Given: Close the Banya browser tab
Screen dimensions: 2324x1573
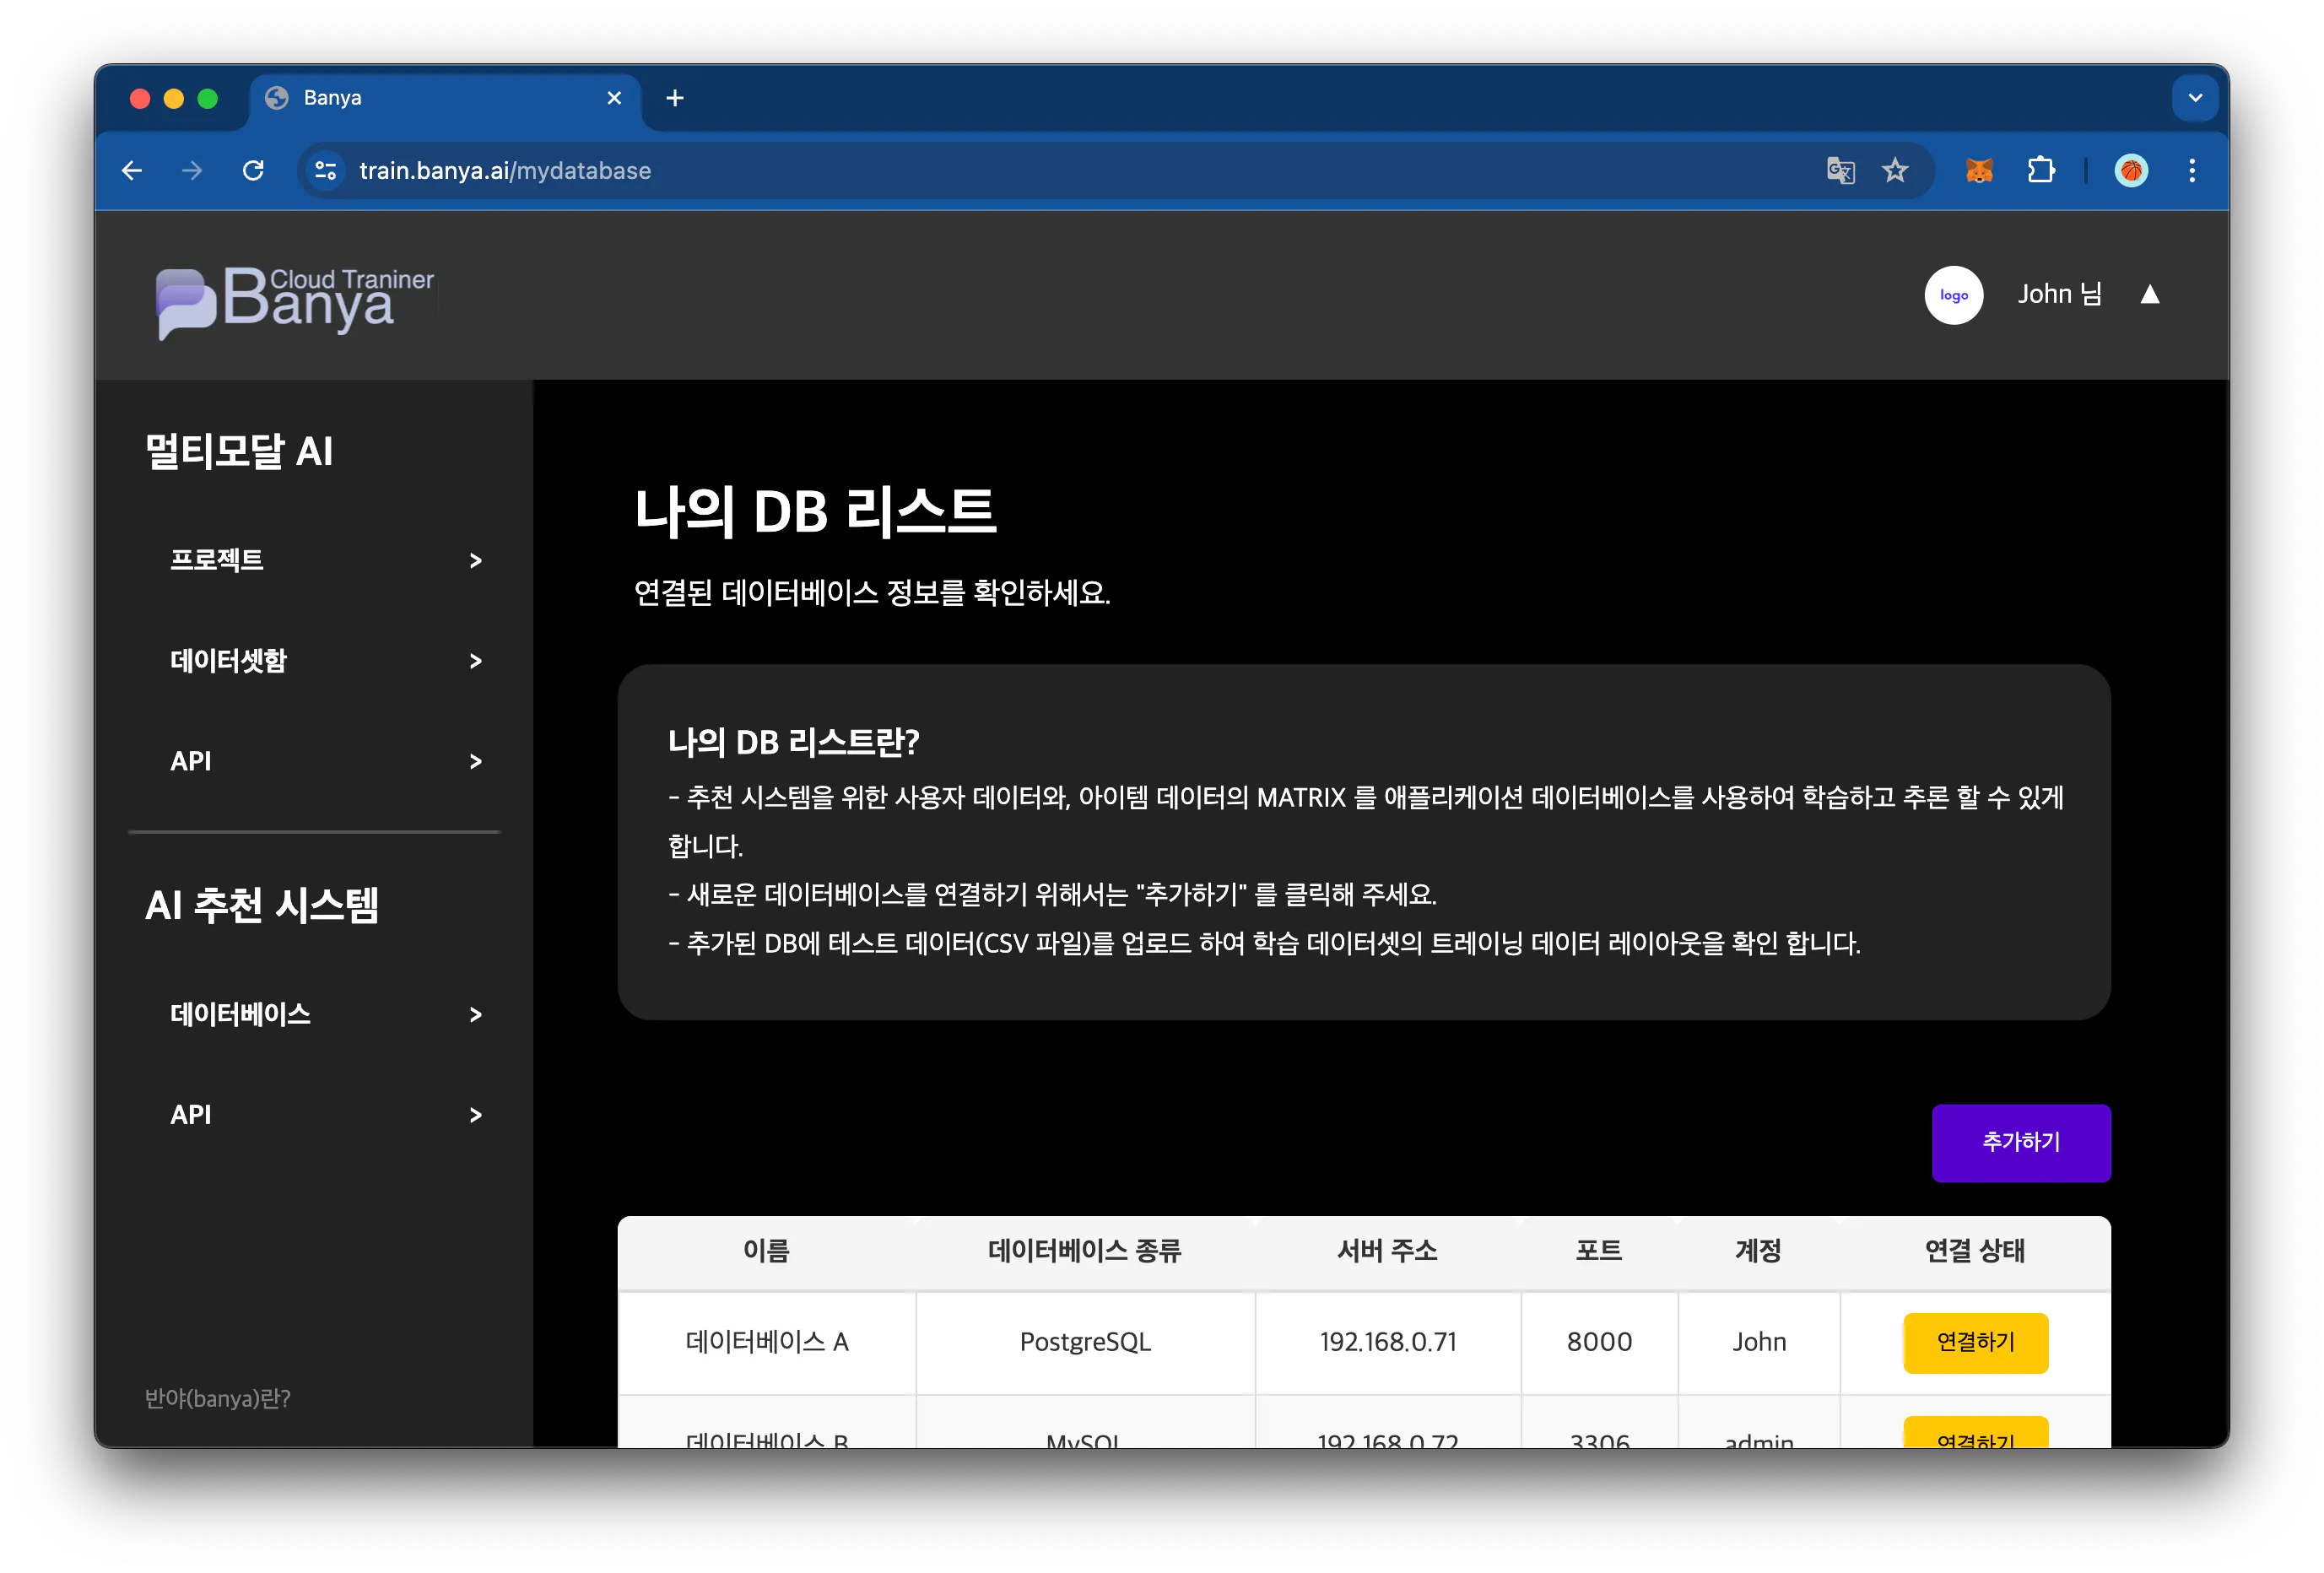Looking at the screenshot, I should point(614,98).
